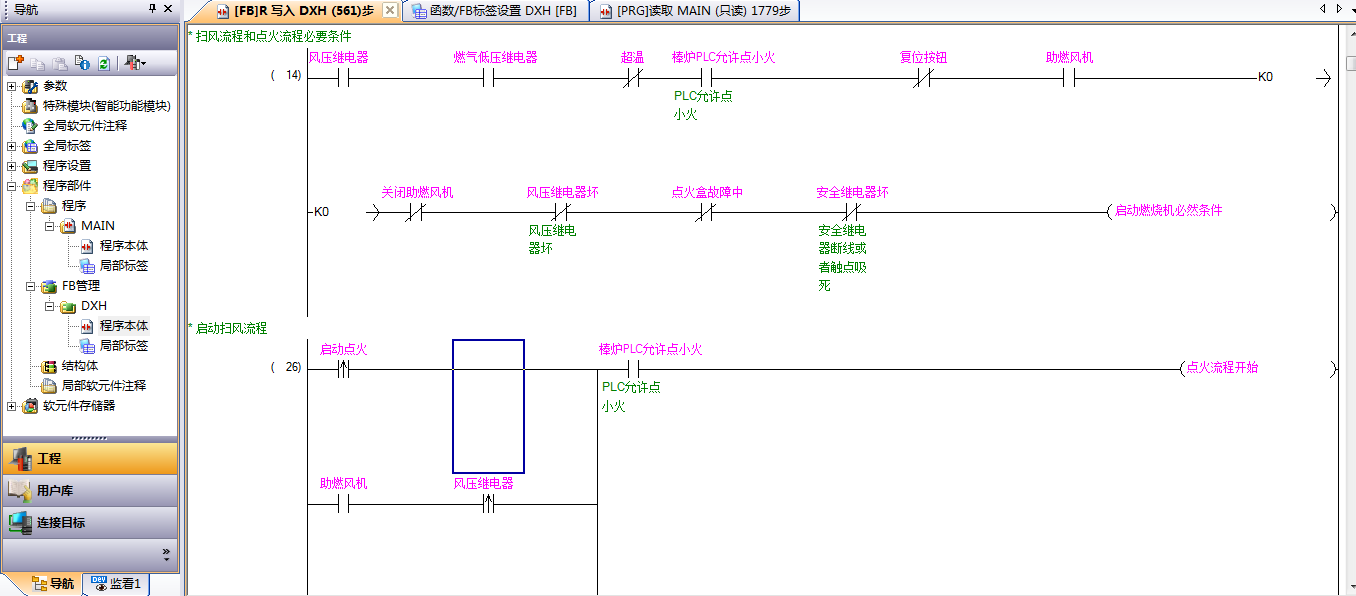Screen dimensions: 1356x596
Task: Switch to the [PRG]读取 MAIN tab
Action: coord(698,11)
